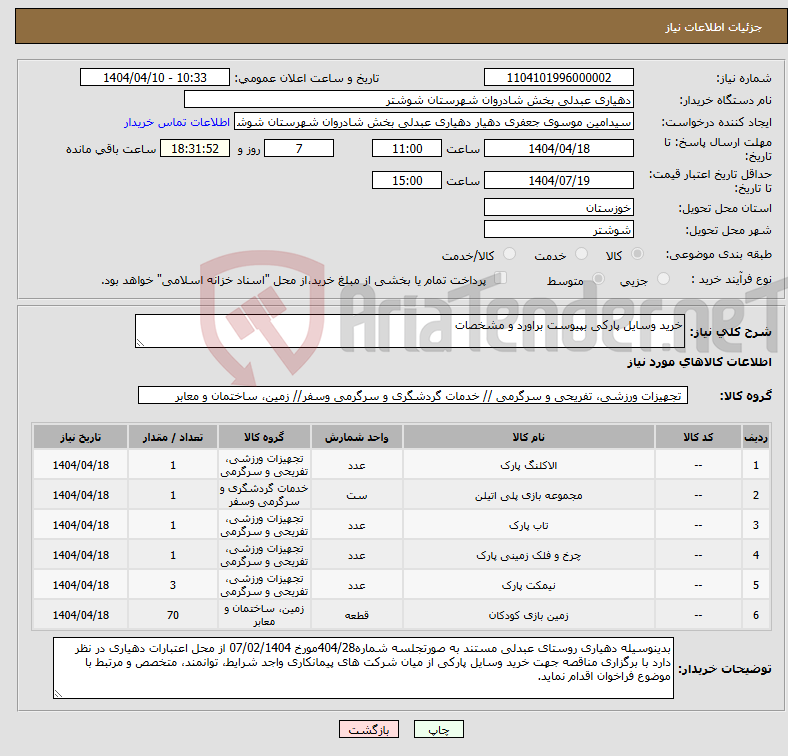Viewport: 788px width, 756px height.
Task: Click the ردیف column header
Action: click(755, 437)
